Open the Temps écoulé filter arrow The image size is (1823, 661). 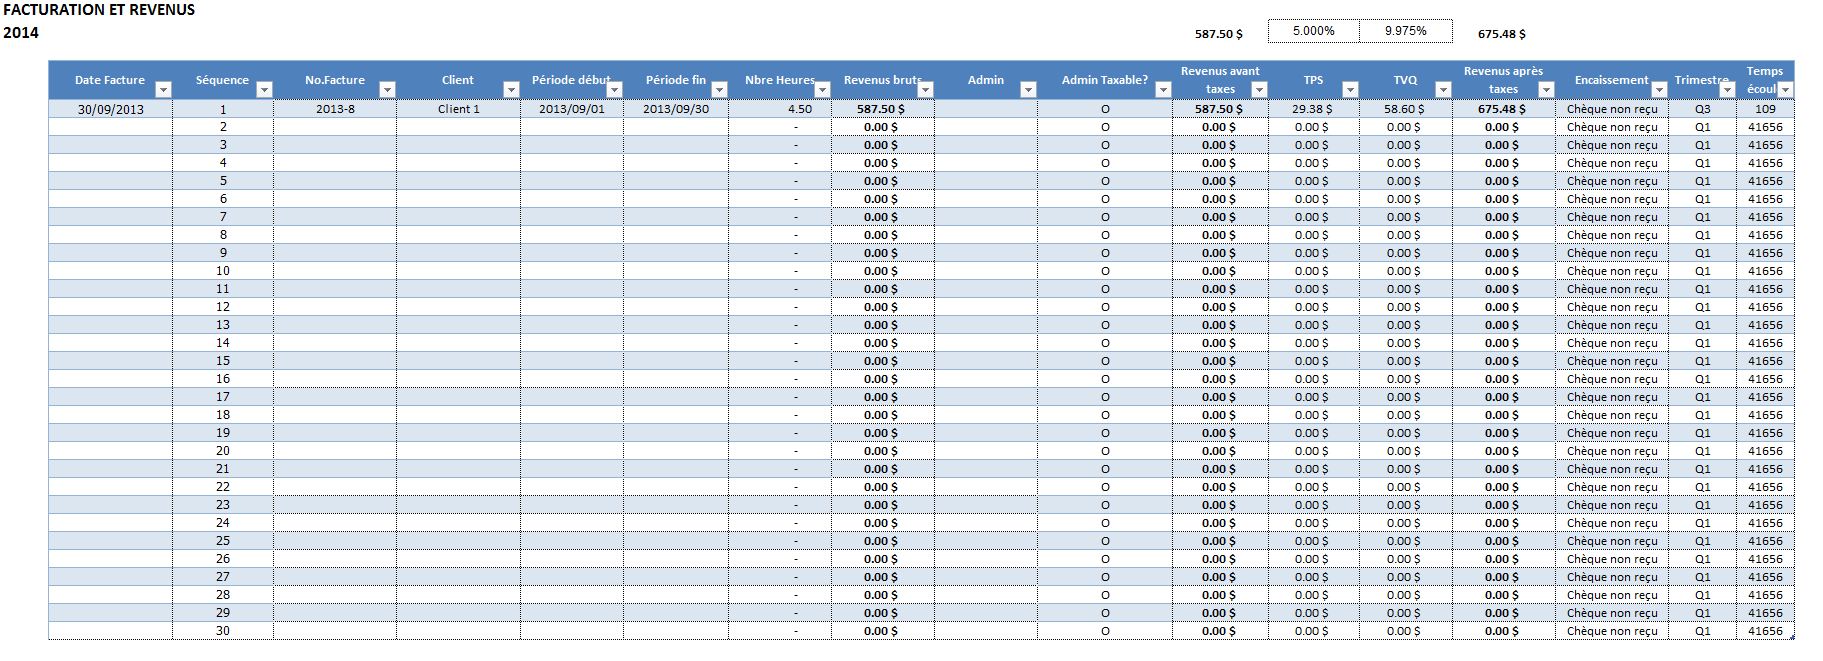pyautogui.click(x=1785, y=90)
